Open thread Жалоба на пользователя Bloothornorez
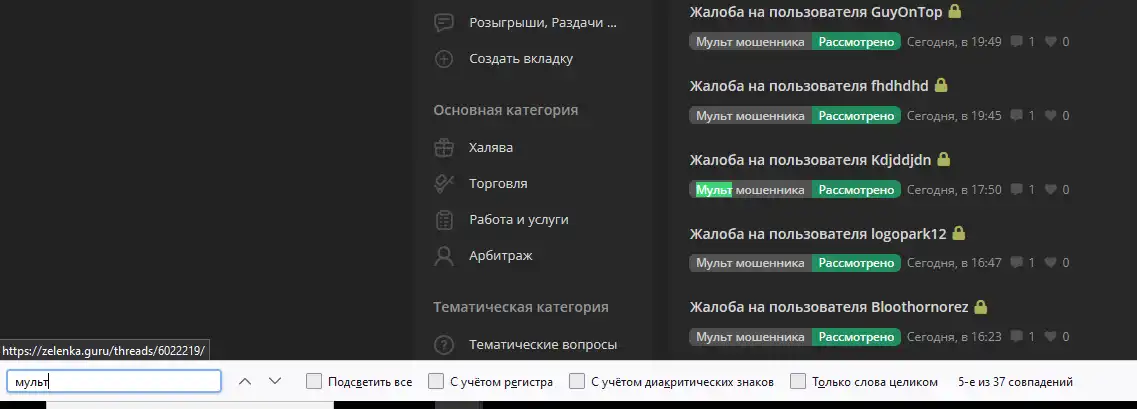The width and height of the screenshot is (1137, 409). pos(829,307)
